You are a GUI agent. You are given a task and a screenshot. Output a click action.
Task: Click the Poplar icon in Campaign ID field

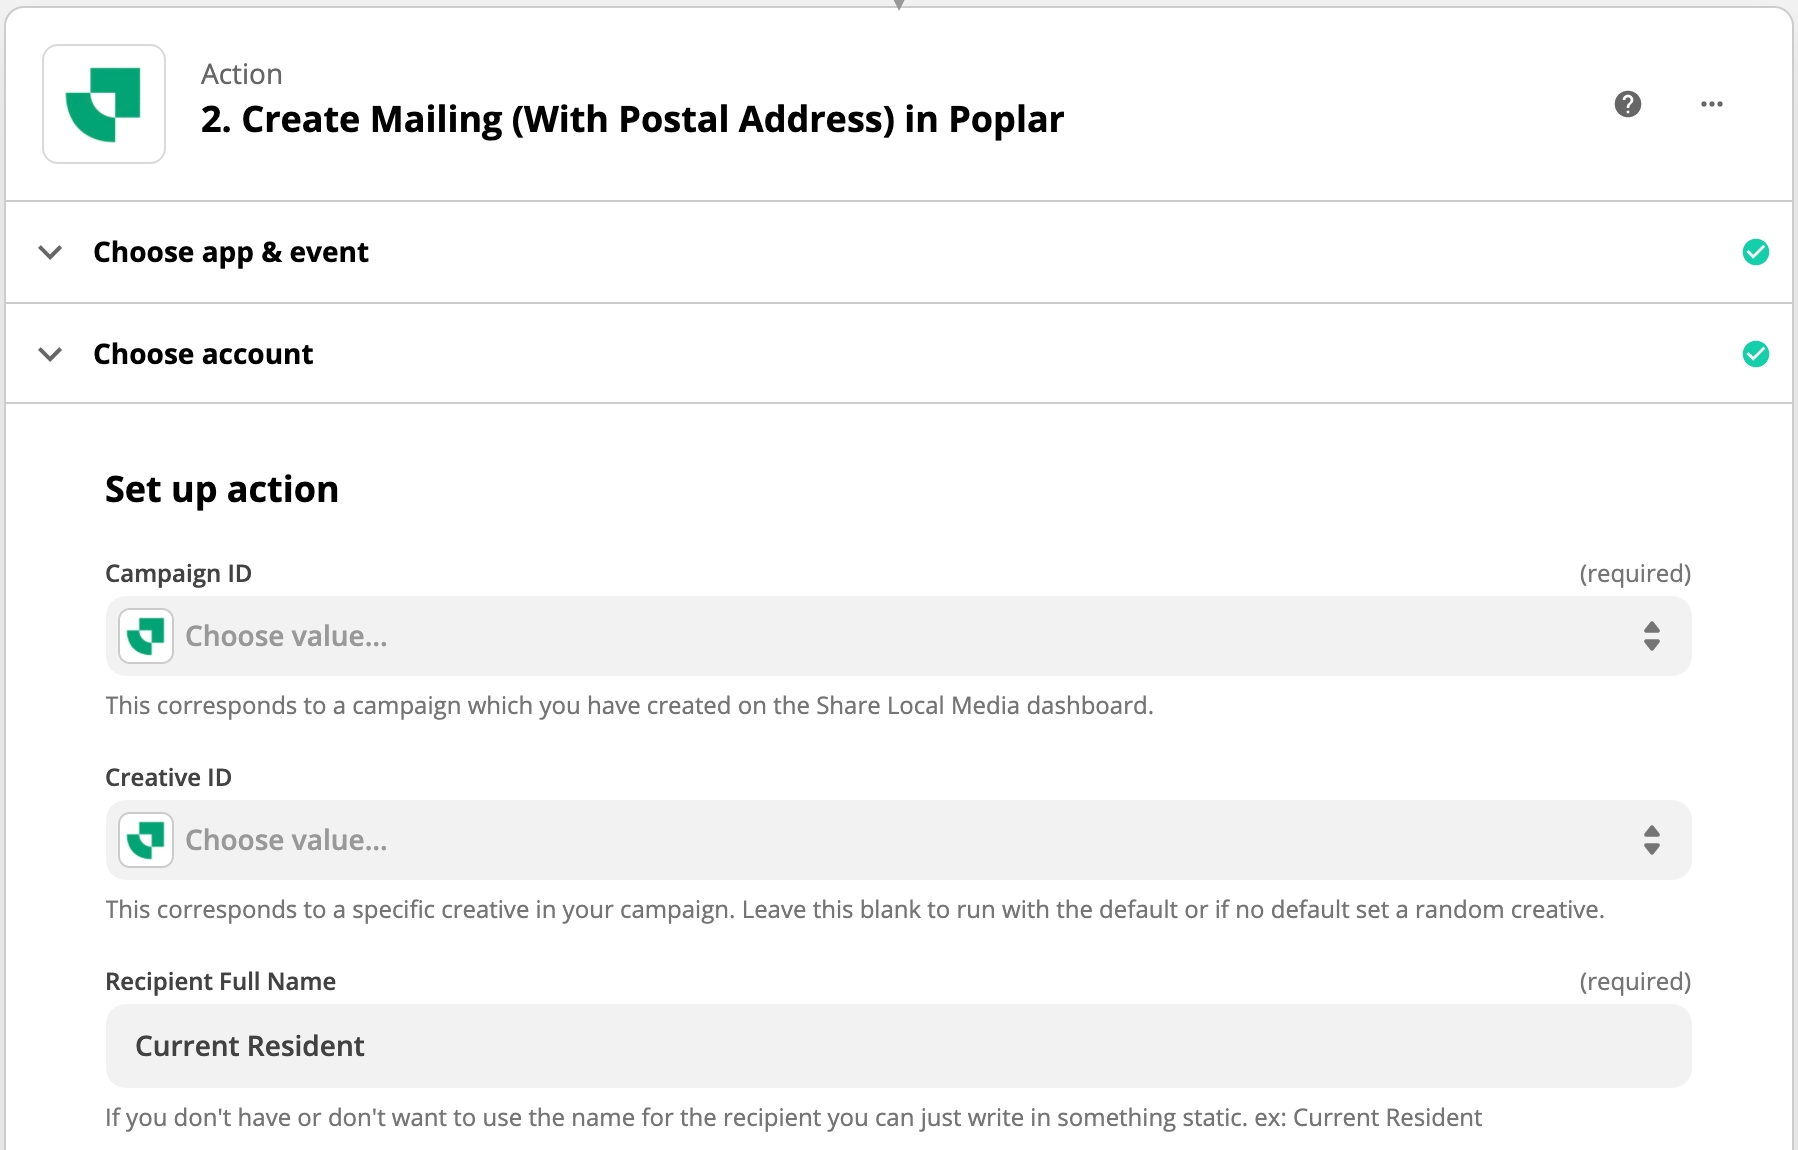pos(146,636)
